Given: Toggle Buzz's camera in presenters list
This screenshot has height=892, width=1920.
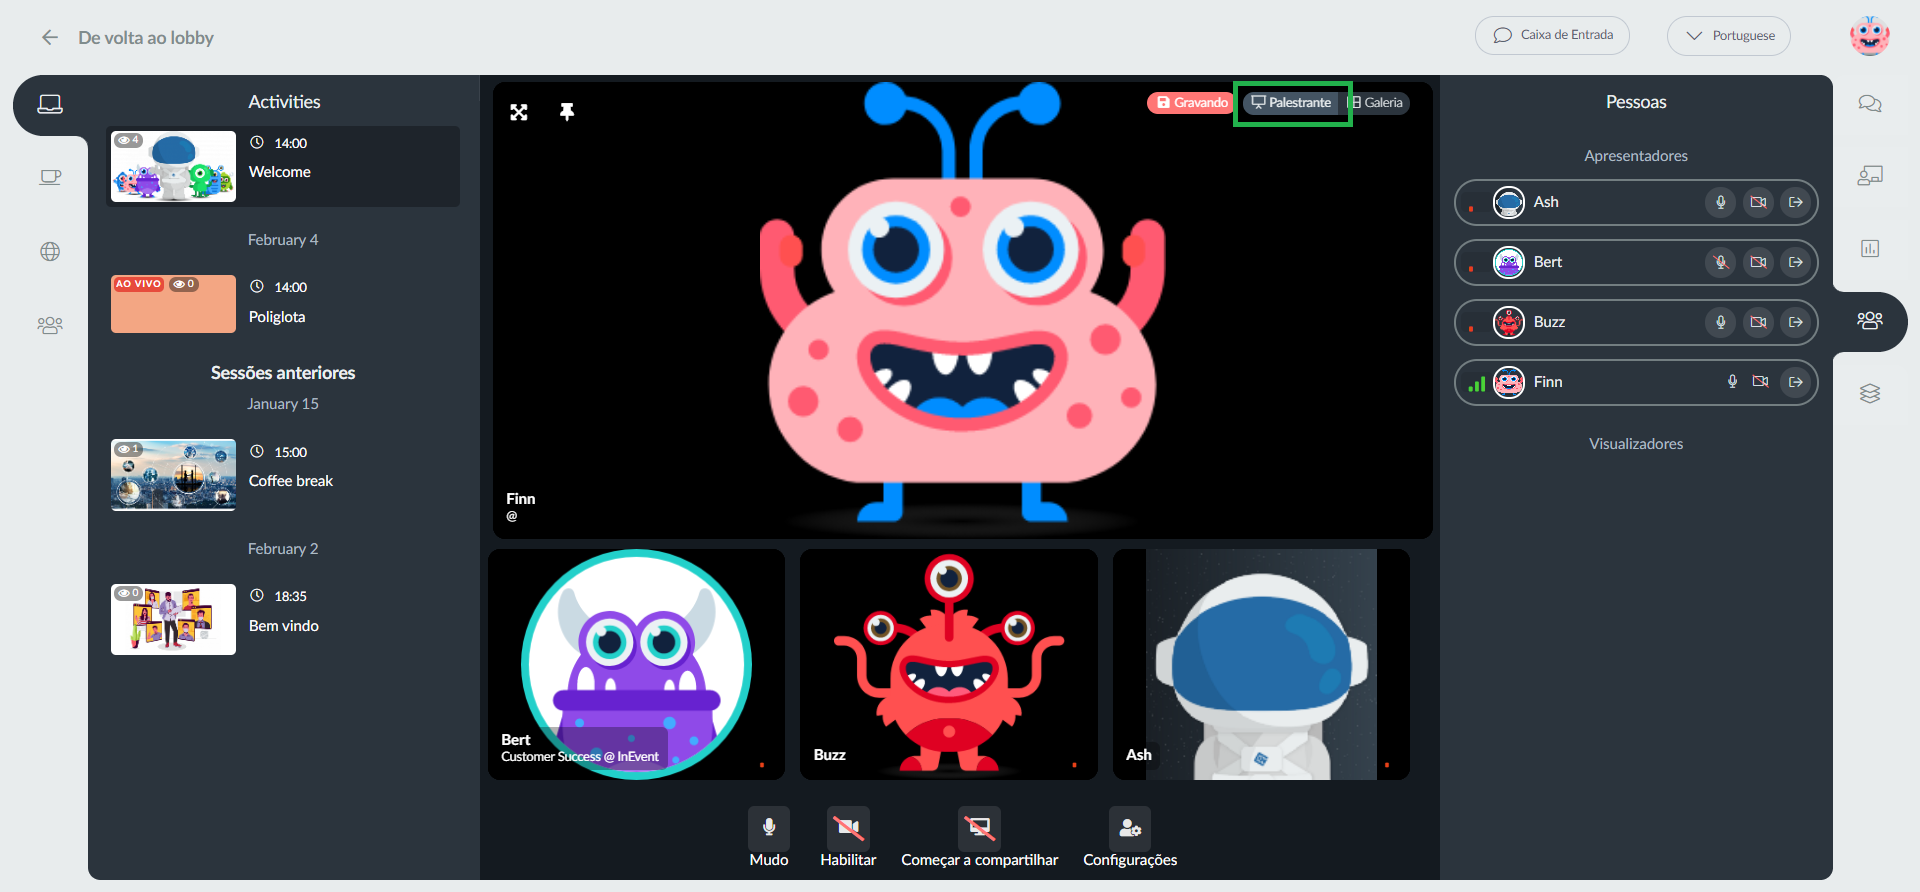Looking at the screenshot, I should 1759,322.
